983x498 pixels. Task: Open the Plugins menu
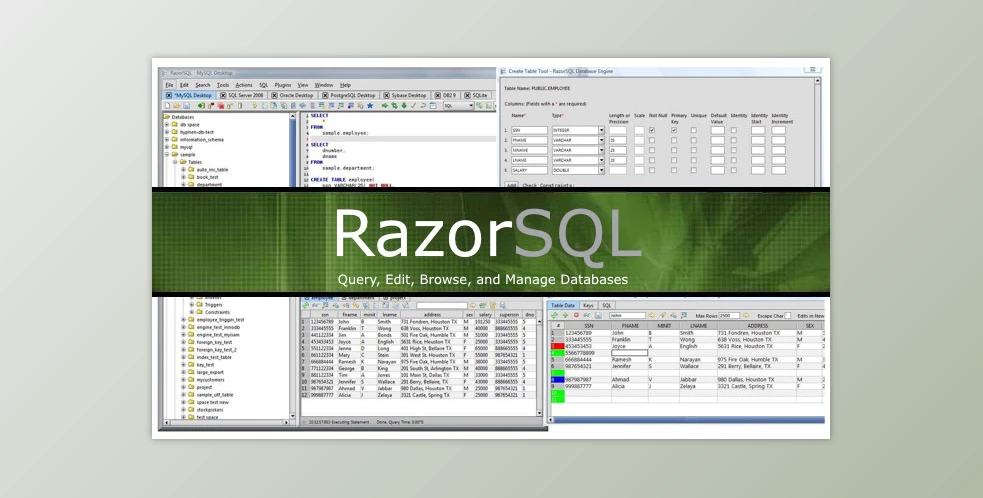283,85
